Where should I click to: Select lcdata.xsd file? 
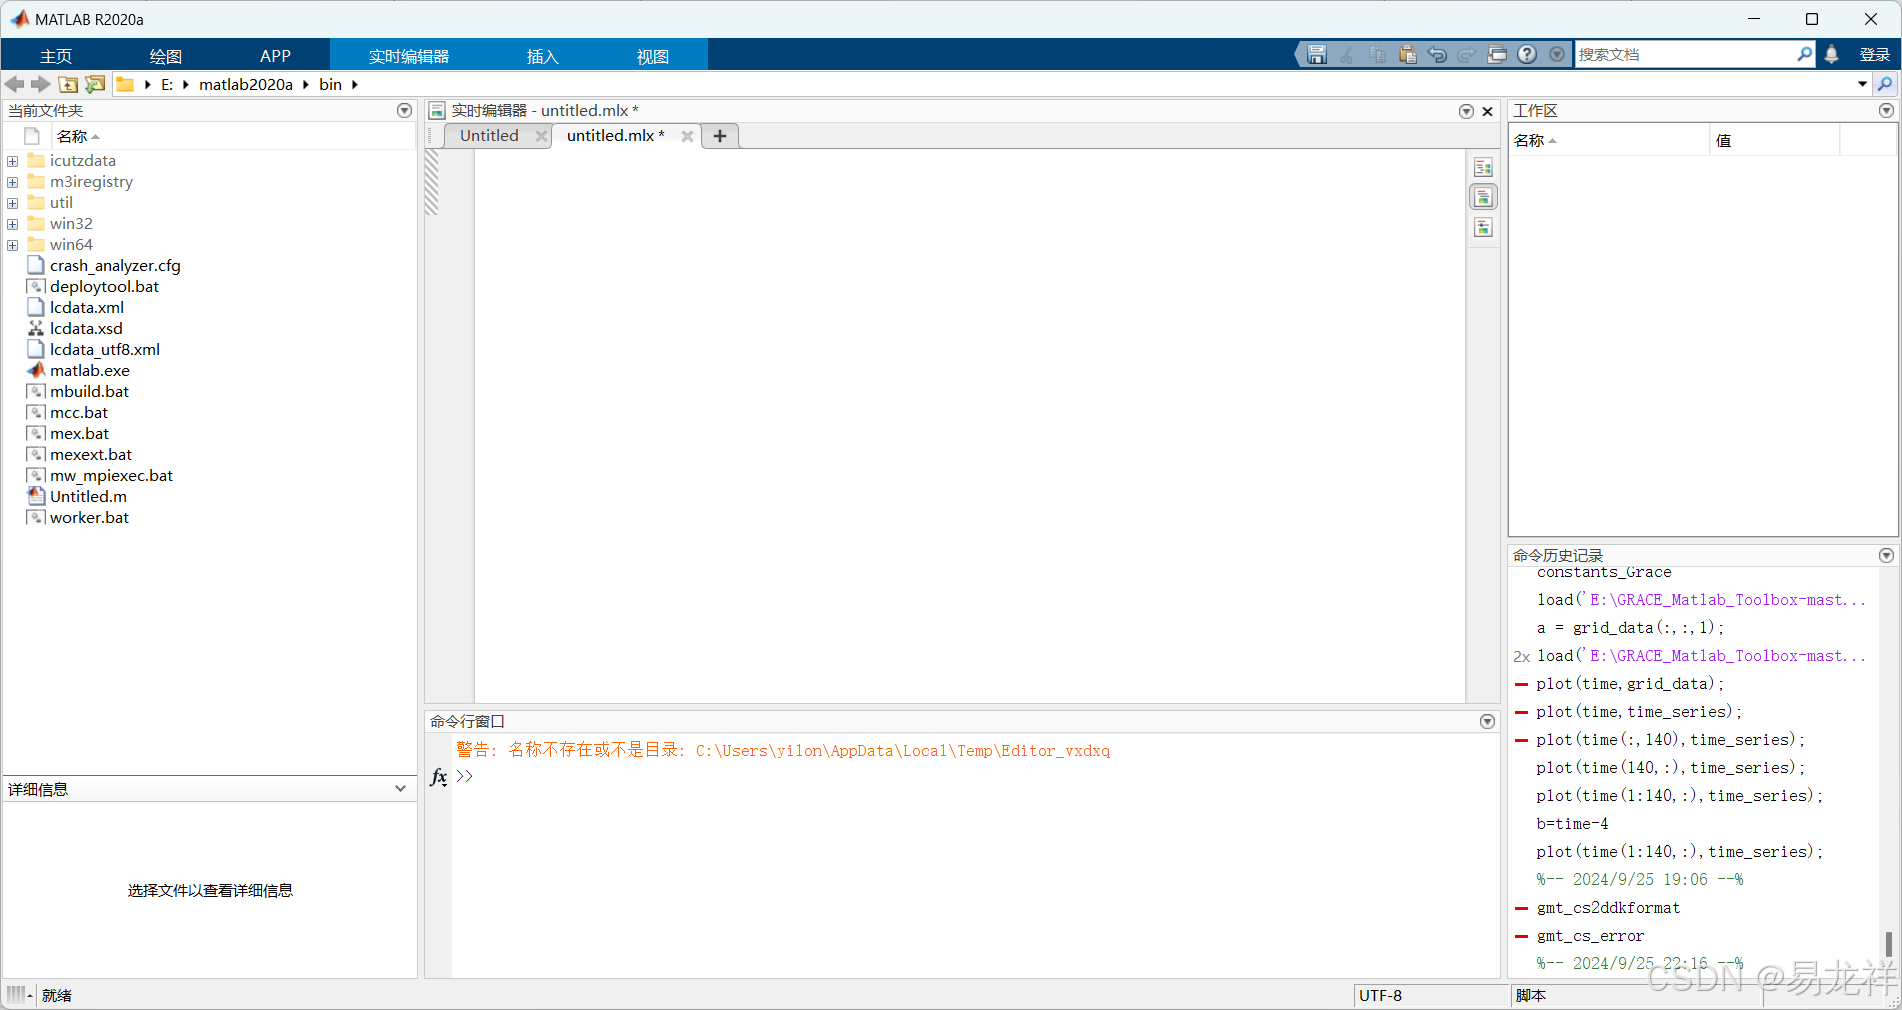point(86,328)
